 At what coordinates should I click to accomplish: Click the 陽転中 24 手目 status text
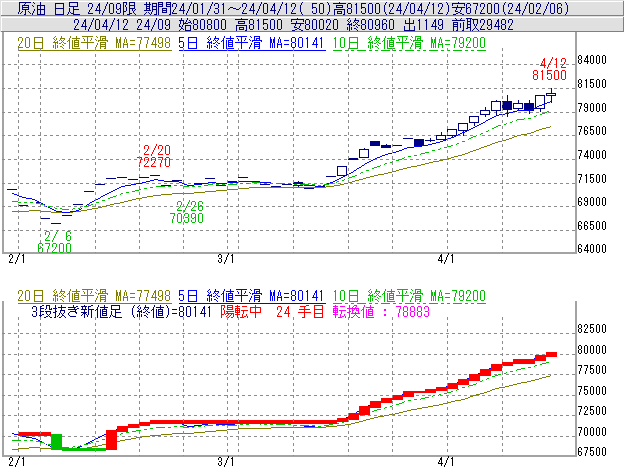pyautogui.click(x=273, y=311)
